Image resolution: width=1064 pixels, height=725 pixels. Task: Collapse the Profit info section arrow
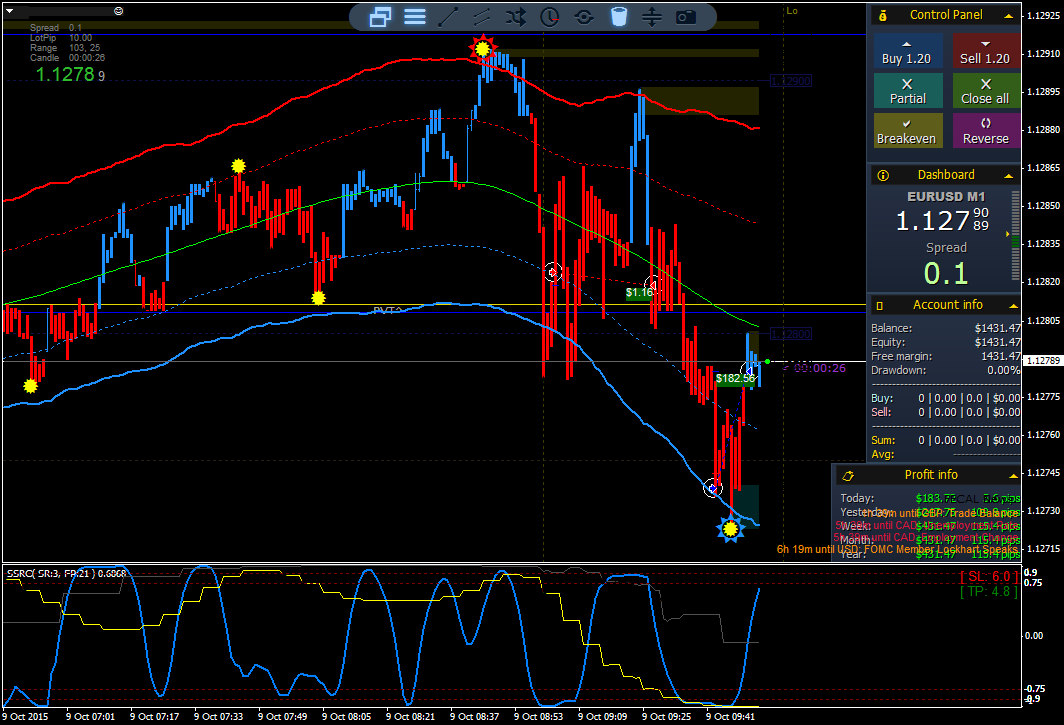1014,475
